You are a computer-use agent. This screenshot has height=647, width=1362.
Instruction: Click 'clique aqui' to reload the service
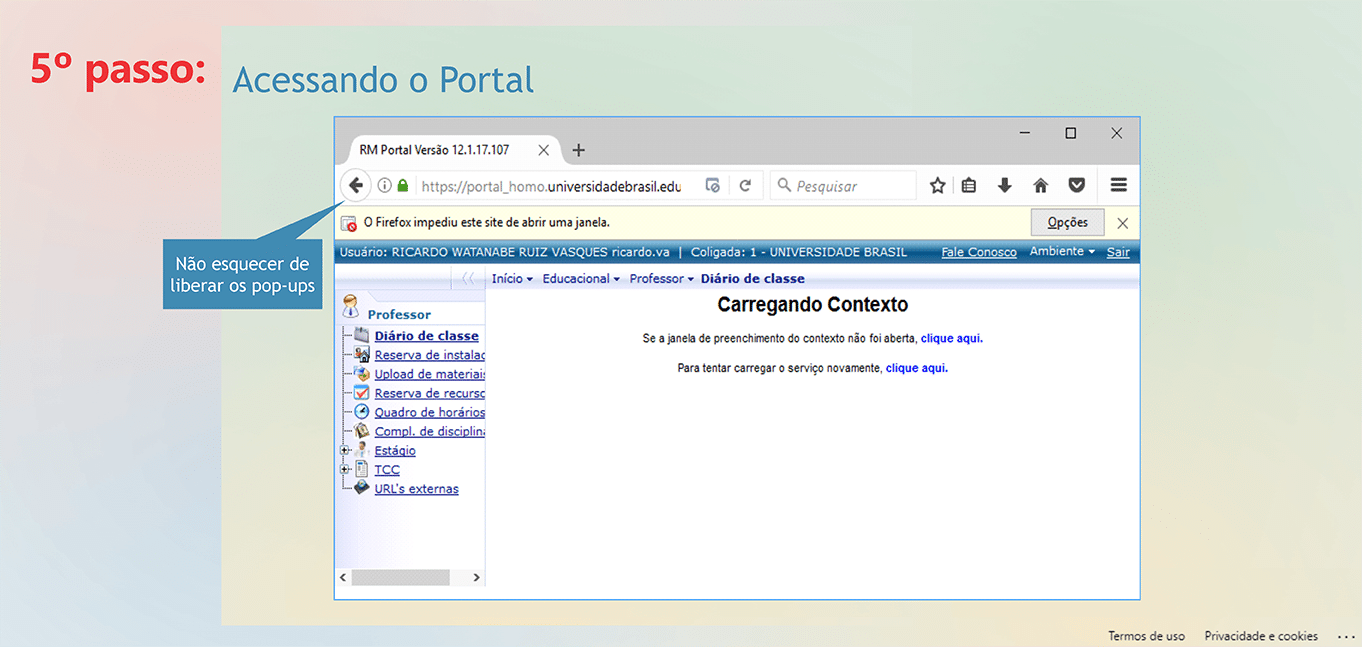point(917,368)
